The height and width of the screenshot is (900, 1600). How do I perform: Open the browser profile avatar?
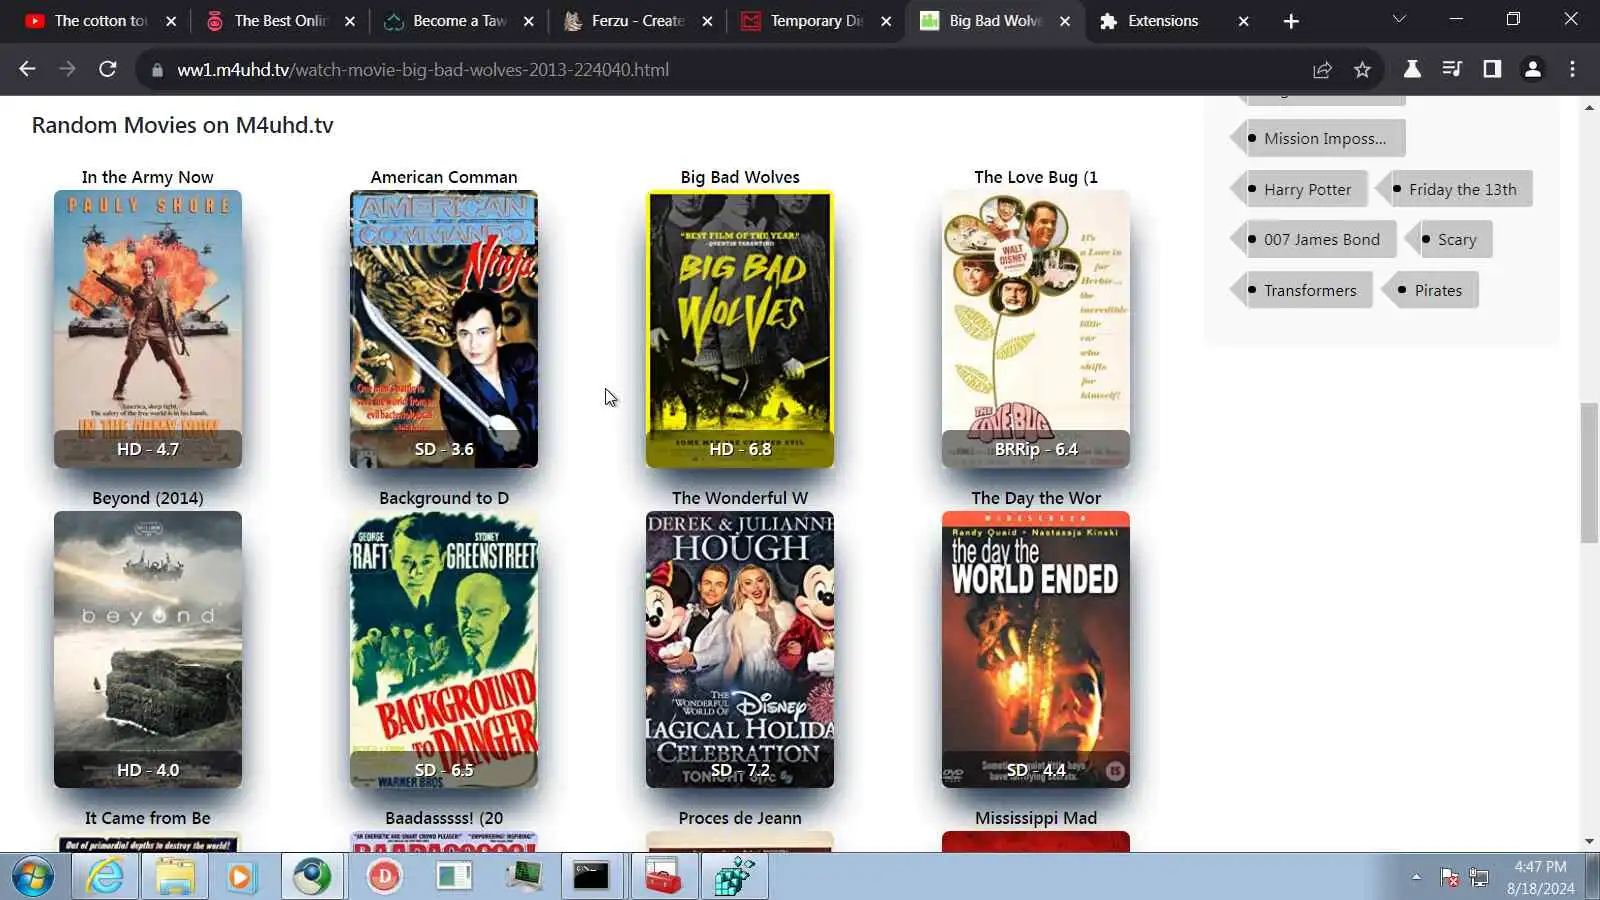pyautogui.click(x=1532, y=69)
